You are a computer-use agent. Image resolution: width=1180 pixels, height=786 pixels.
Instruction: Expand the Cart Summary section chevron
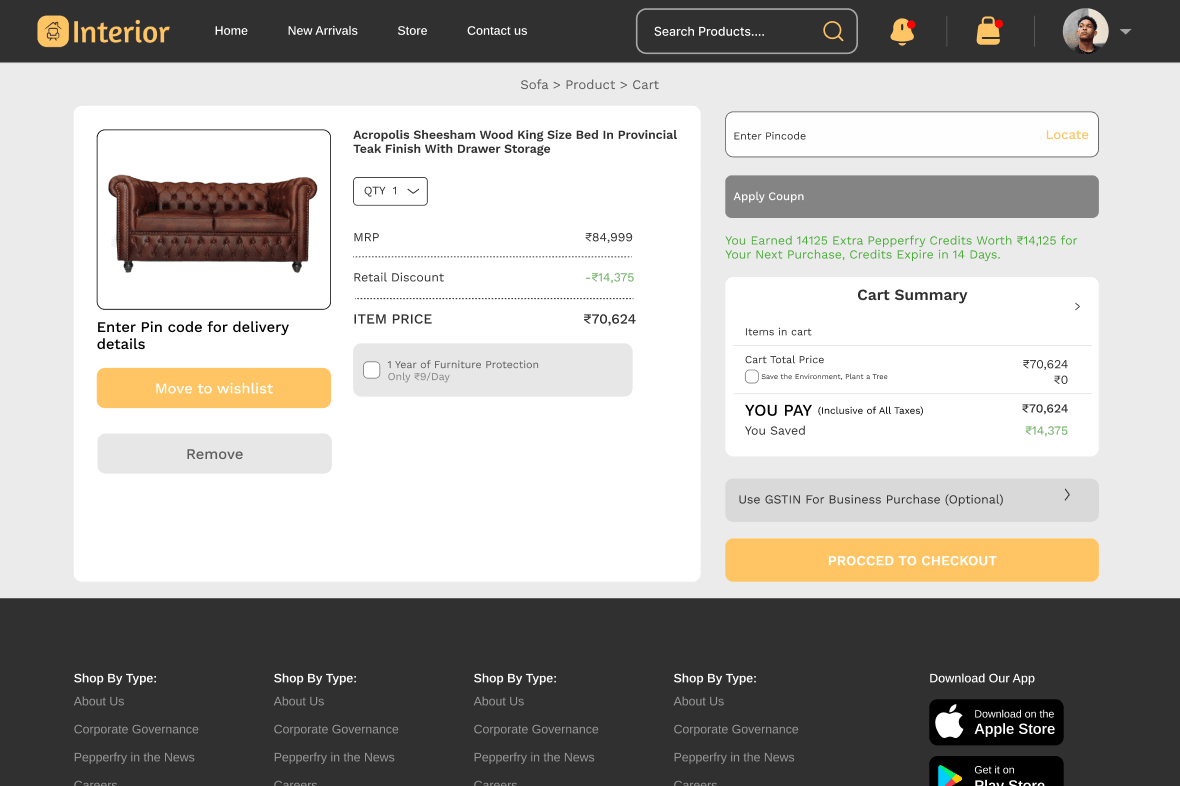click(1077, 306)
